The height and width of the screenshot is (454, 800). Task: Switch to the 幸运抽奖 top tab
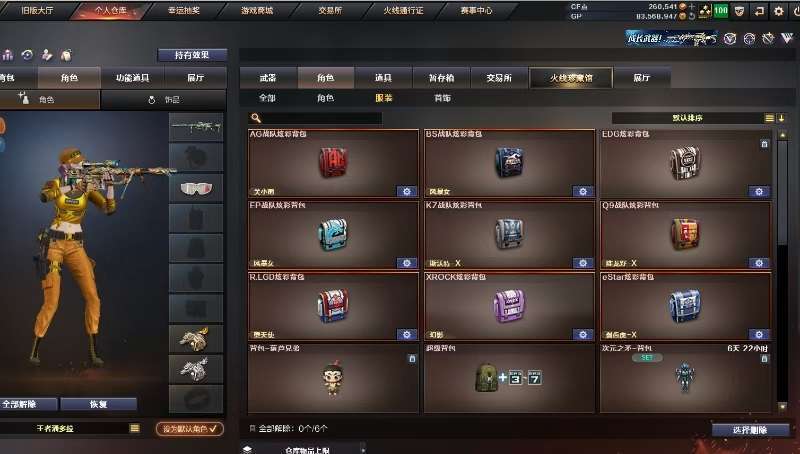184,10
